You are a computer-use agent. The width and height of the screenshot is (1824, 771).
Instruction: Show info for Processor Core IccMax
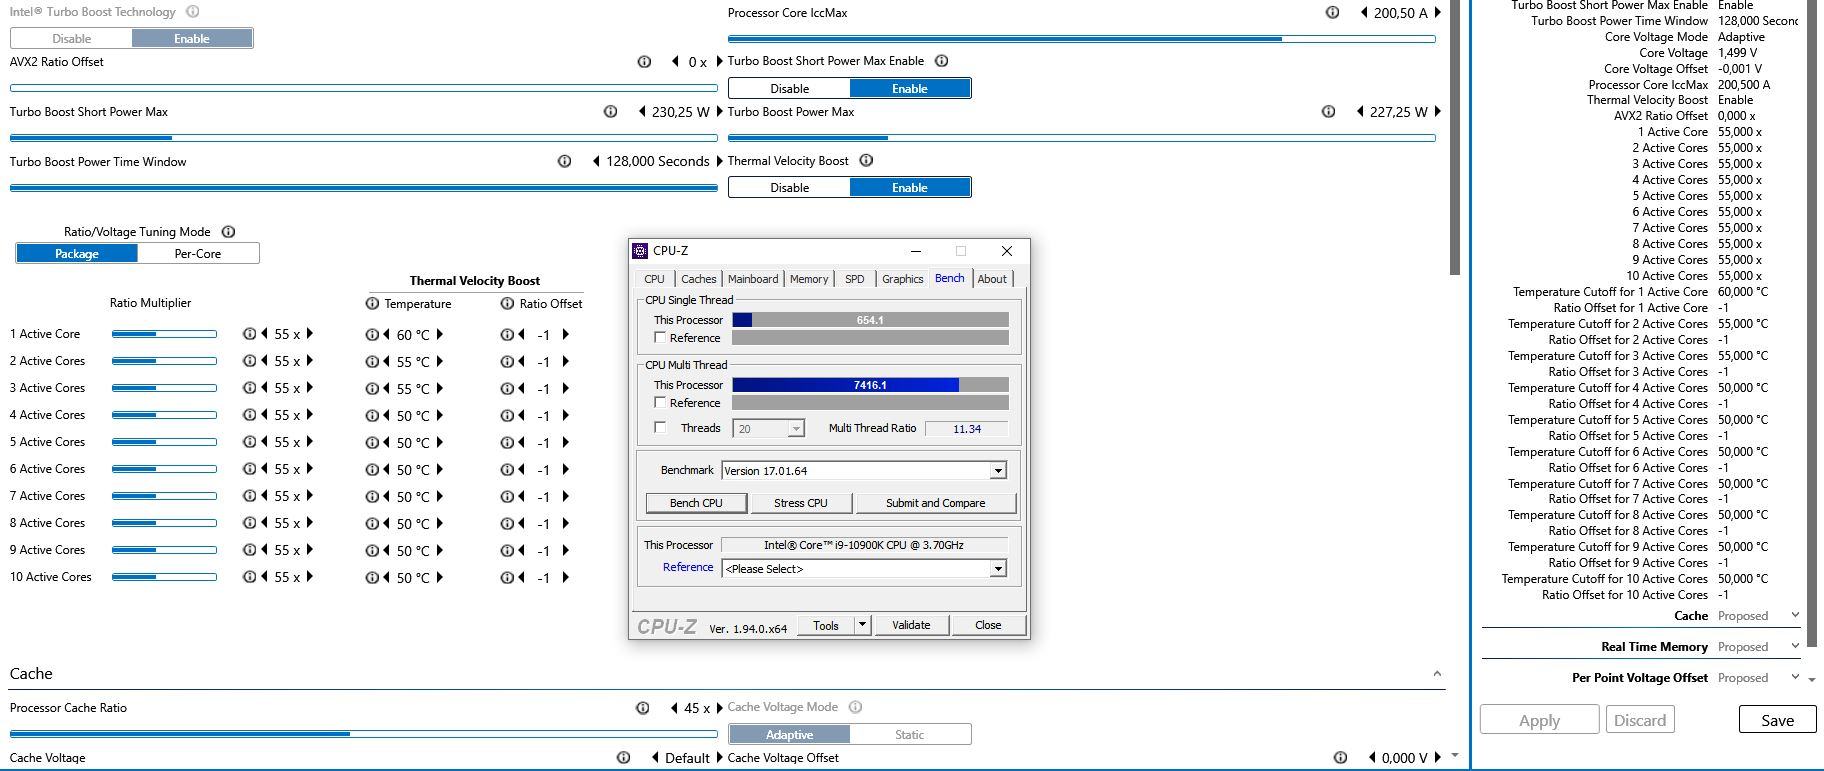point(1332,13)
